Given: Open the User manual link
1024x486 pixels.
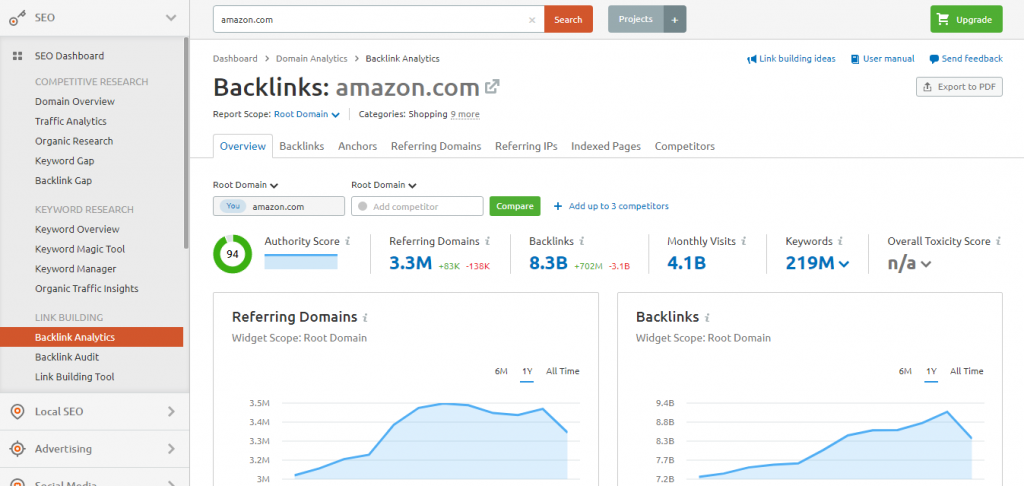Looking at the screenshot, I should click(x=882, y=59).
